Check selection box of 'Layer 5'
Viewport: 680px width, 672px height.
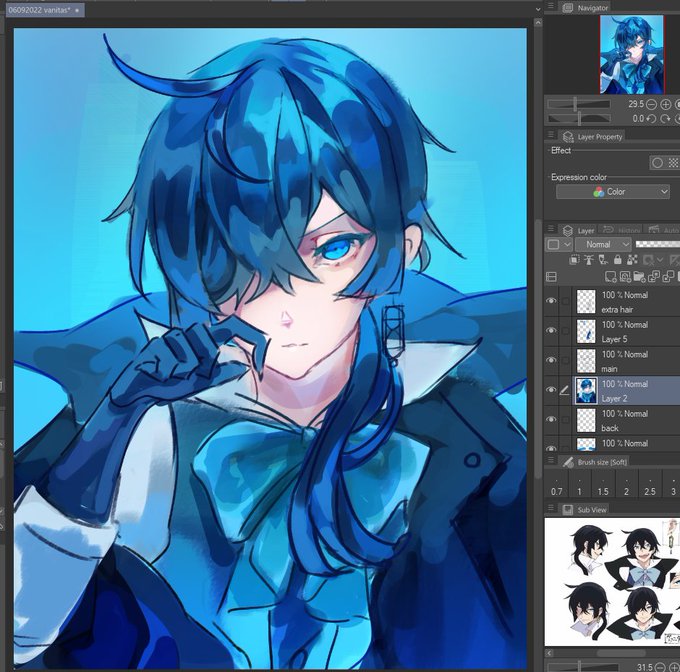pyautogui.click(x=565, y=330)
